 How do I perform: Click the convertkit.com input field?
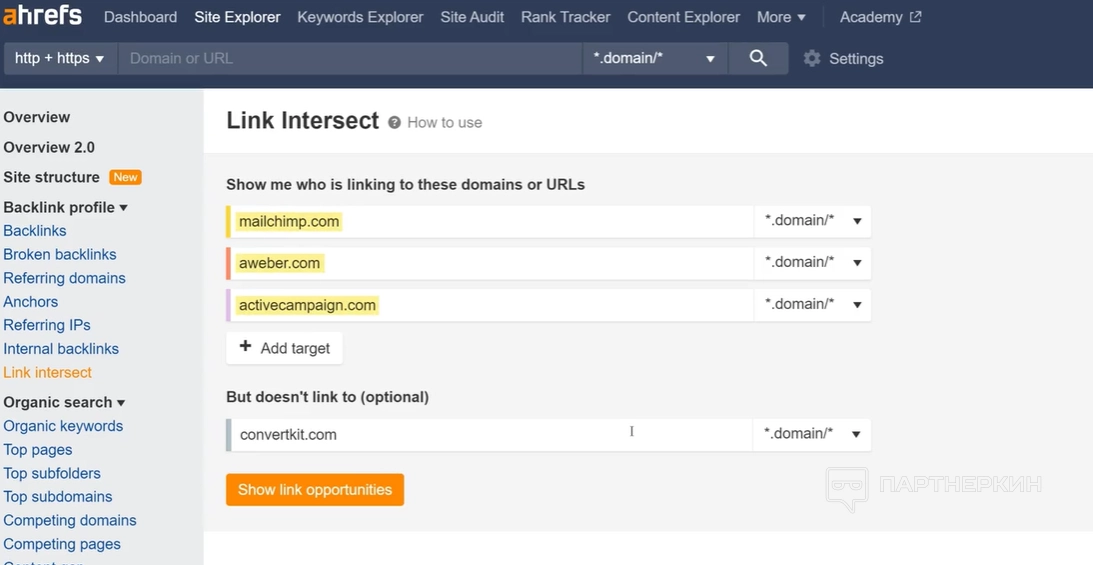(x=490, y=434)
